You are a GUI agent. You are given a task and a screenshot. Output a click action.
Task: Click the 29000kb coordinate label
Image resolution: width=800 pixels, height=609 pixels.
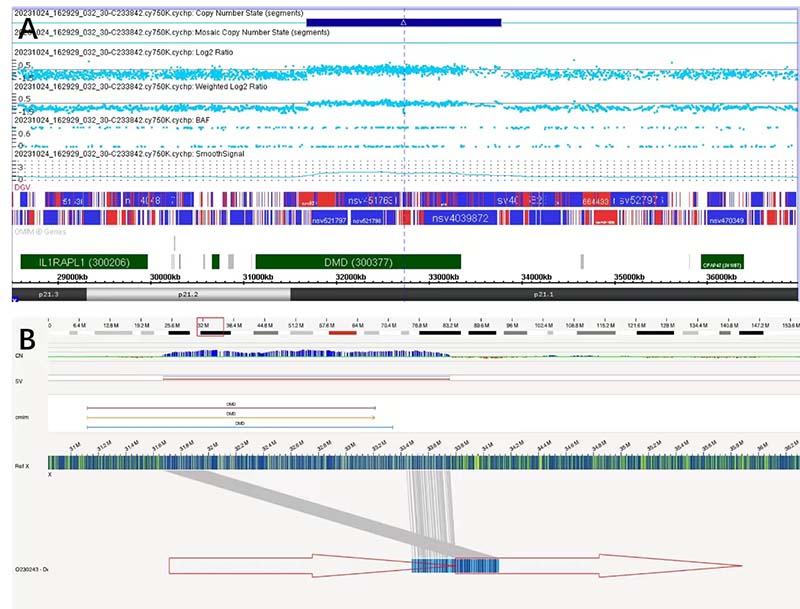coord(72,277)
